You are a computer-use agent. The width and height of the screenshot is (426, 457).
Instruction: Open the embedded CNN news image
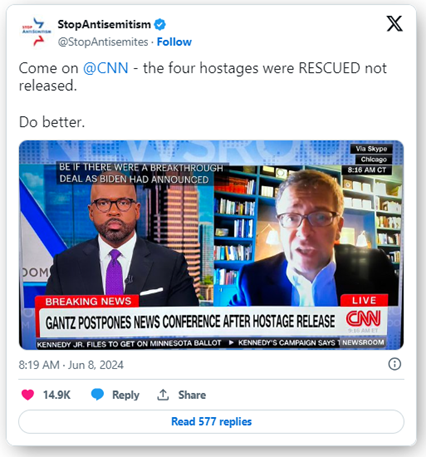coord(211,245)
